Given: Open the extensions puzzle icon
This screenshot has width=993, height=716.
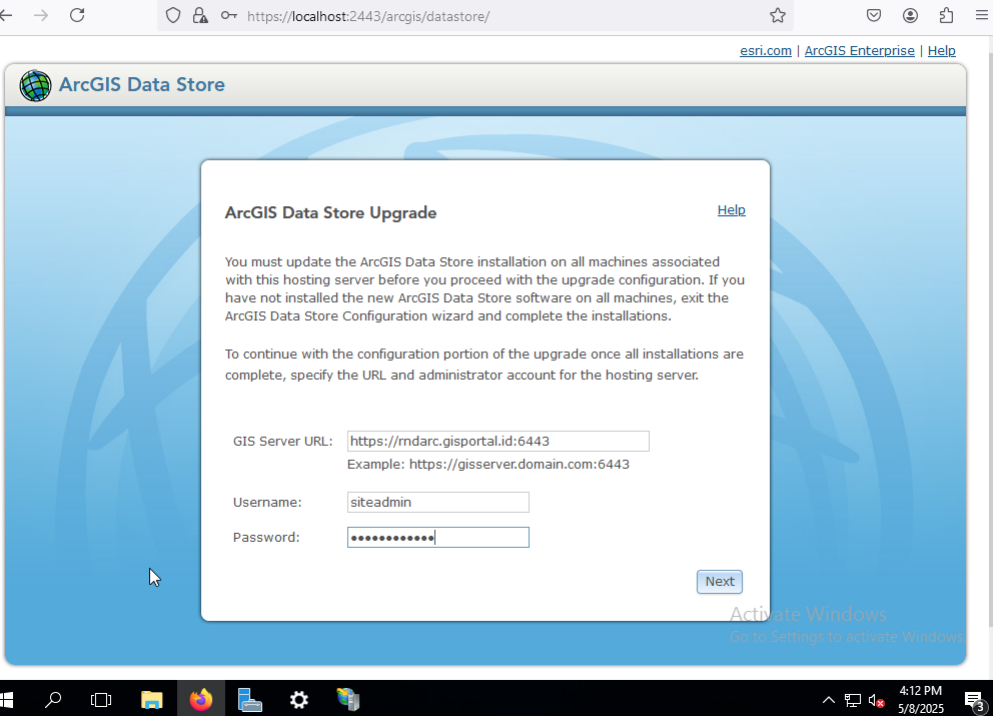Looking at the screenshot, I should pos(946,16).
